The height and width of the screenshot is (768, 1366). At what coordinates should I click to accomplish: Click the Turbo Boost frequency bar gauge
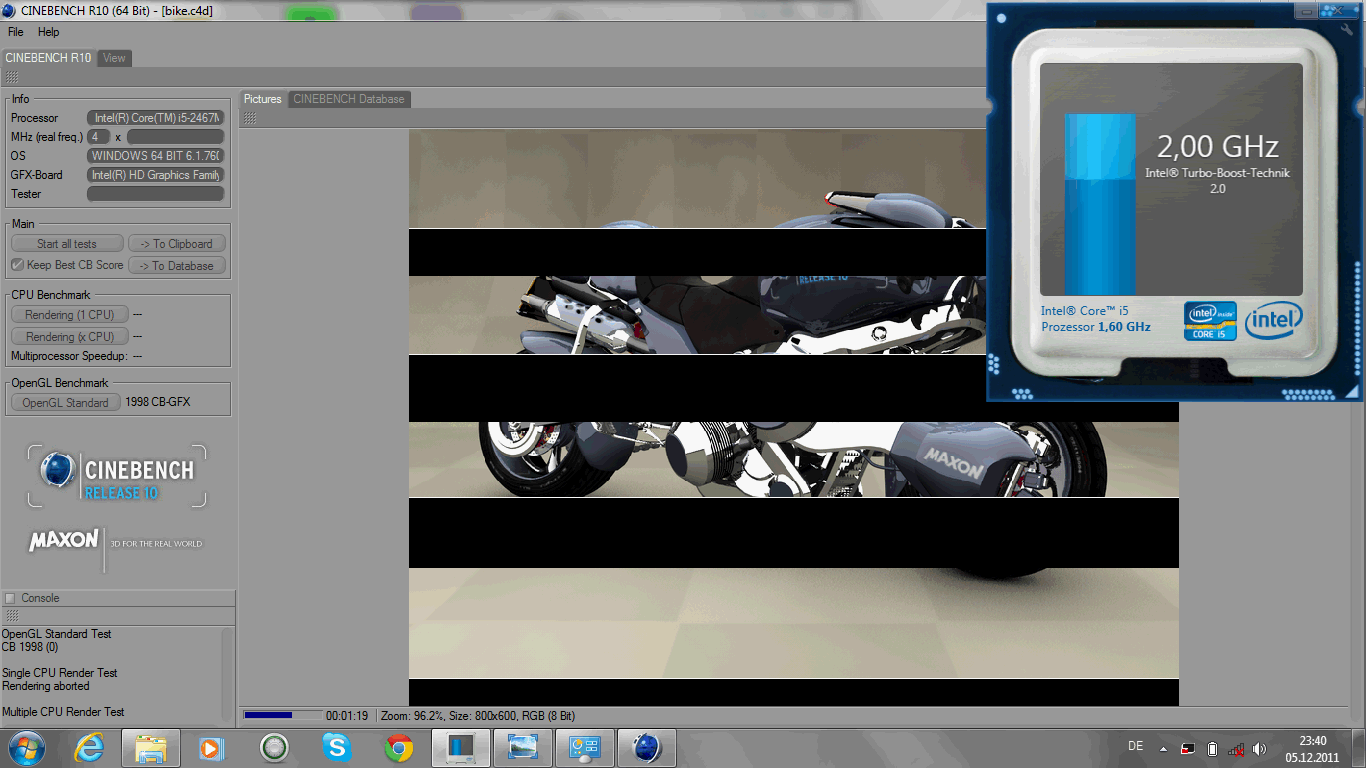[x=1100, y=204]
